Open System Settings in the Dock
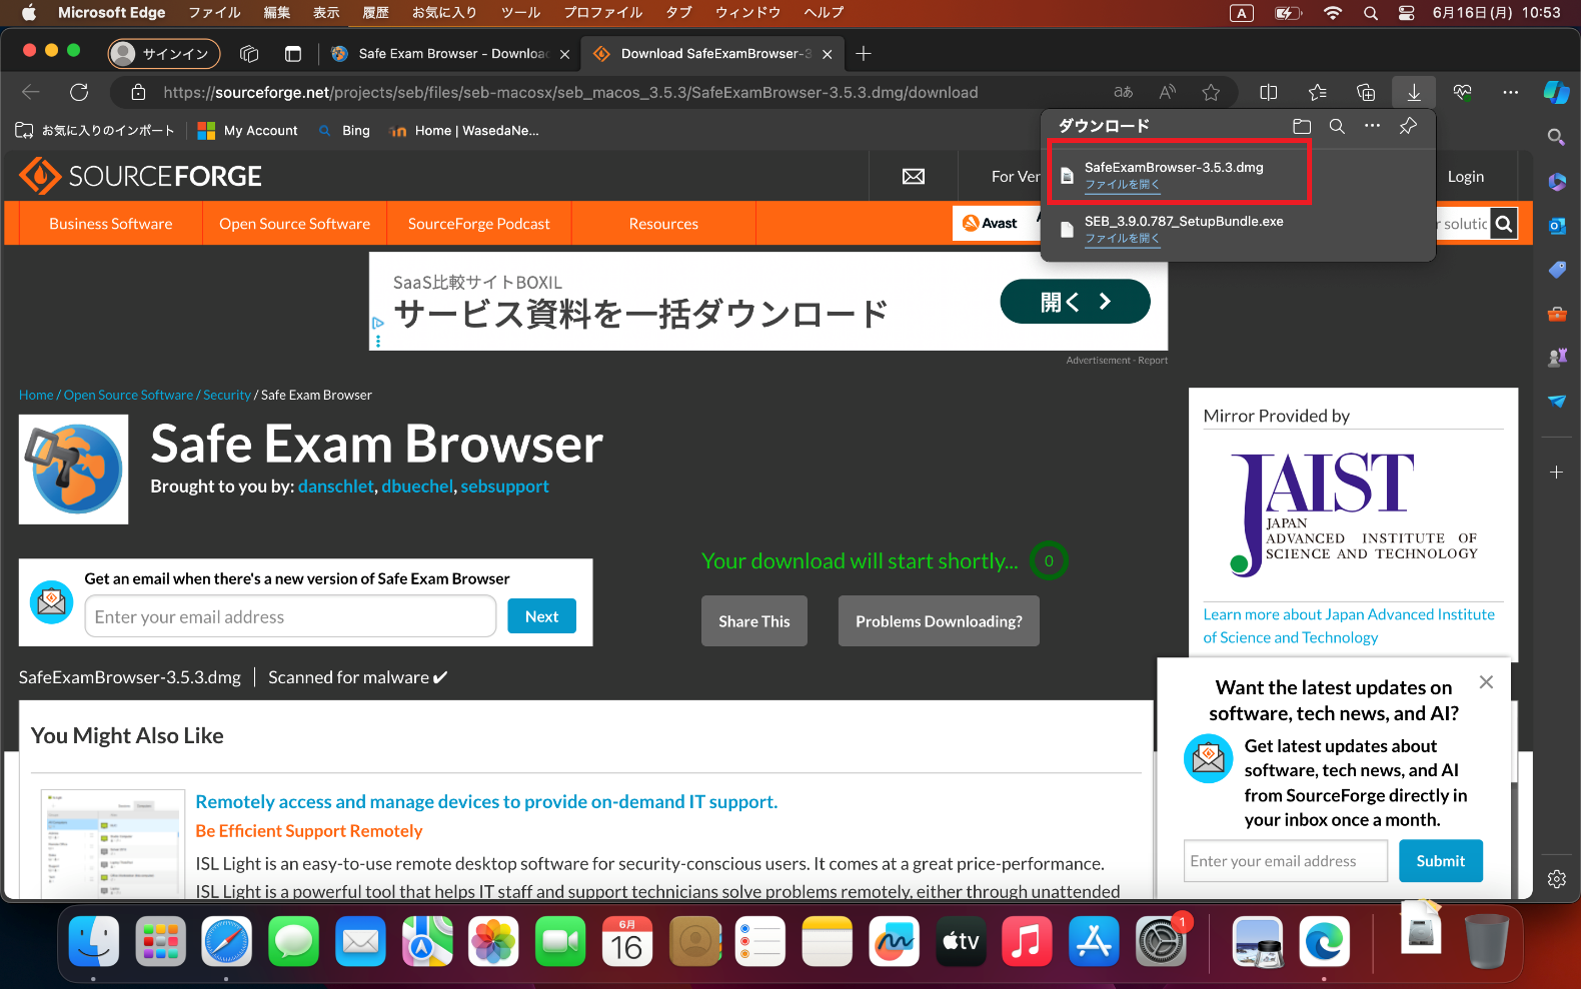This screenshot has width=1581, height=989. pos(1160,941)
